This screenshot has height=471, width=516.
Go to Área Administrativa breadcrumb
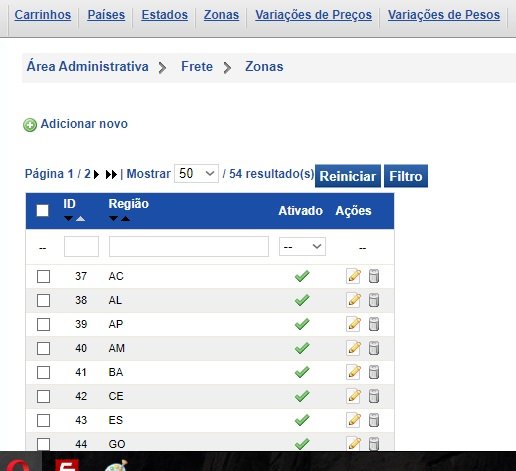point(87,67)
